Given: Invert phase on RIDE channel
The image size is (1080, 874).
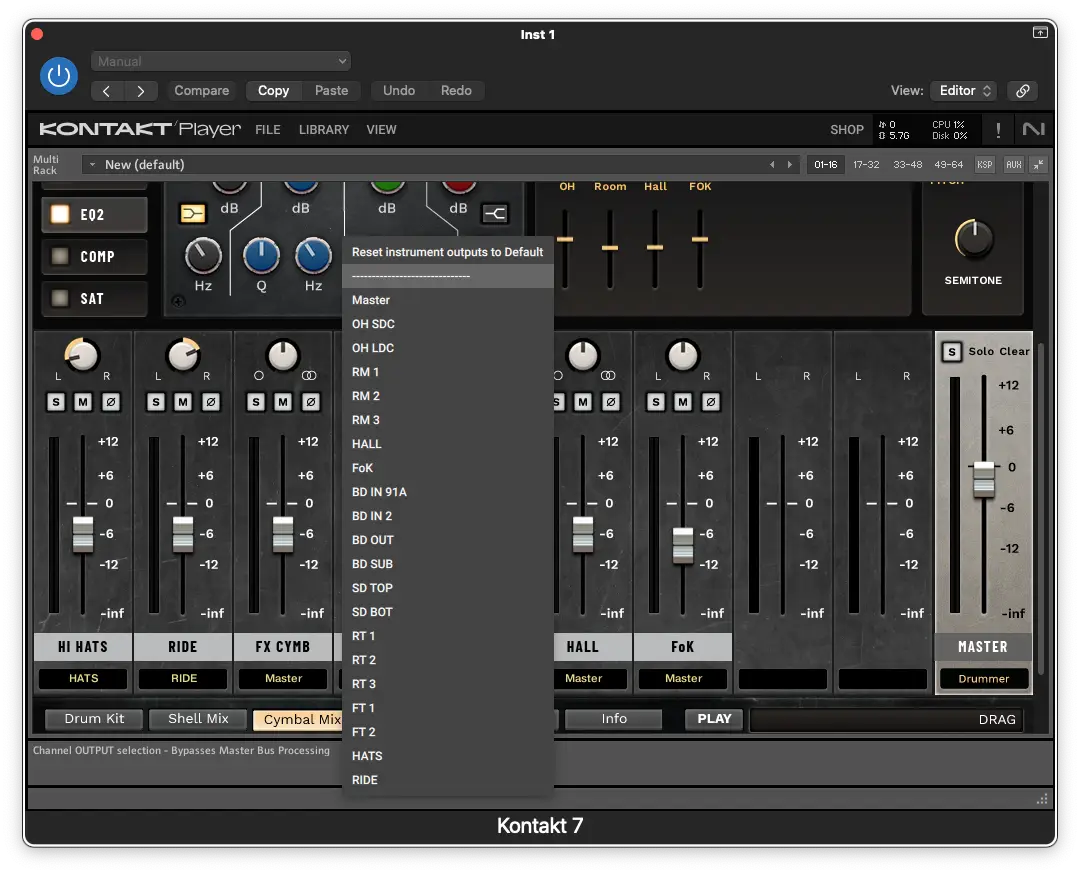Looking at the screenshot, I should pyautogui.click(x=211, y=402).
